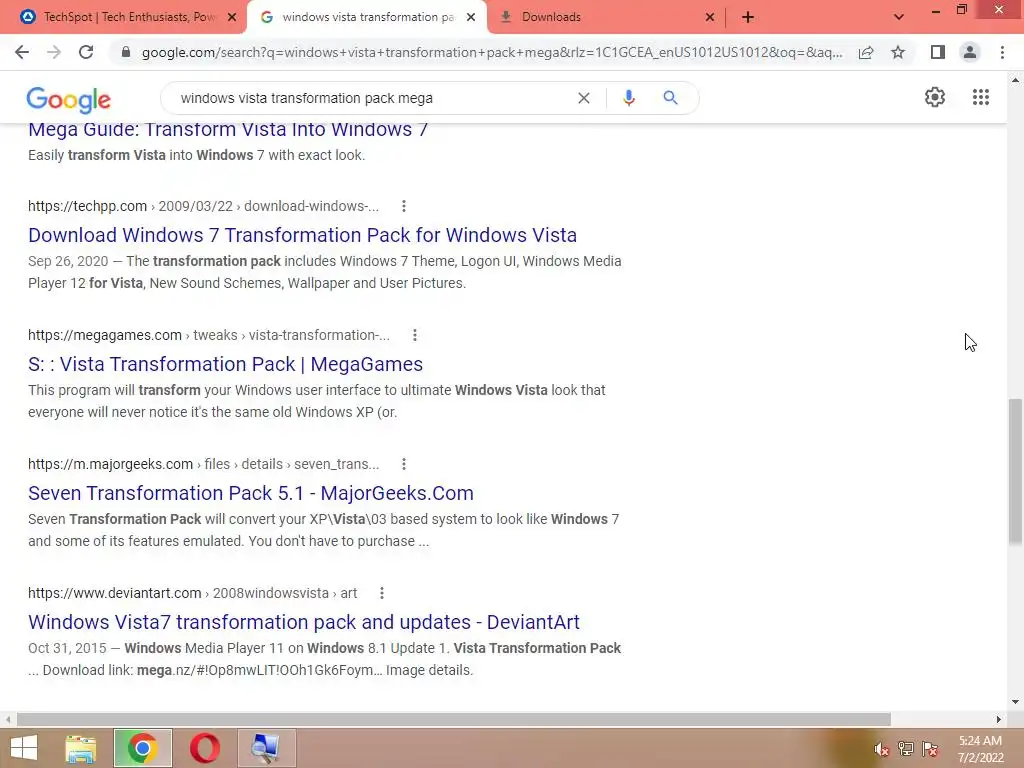
Task: Click the https://megagames.com breadcrumb text
Action: pos(104,335)
